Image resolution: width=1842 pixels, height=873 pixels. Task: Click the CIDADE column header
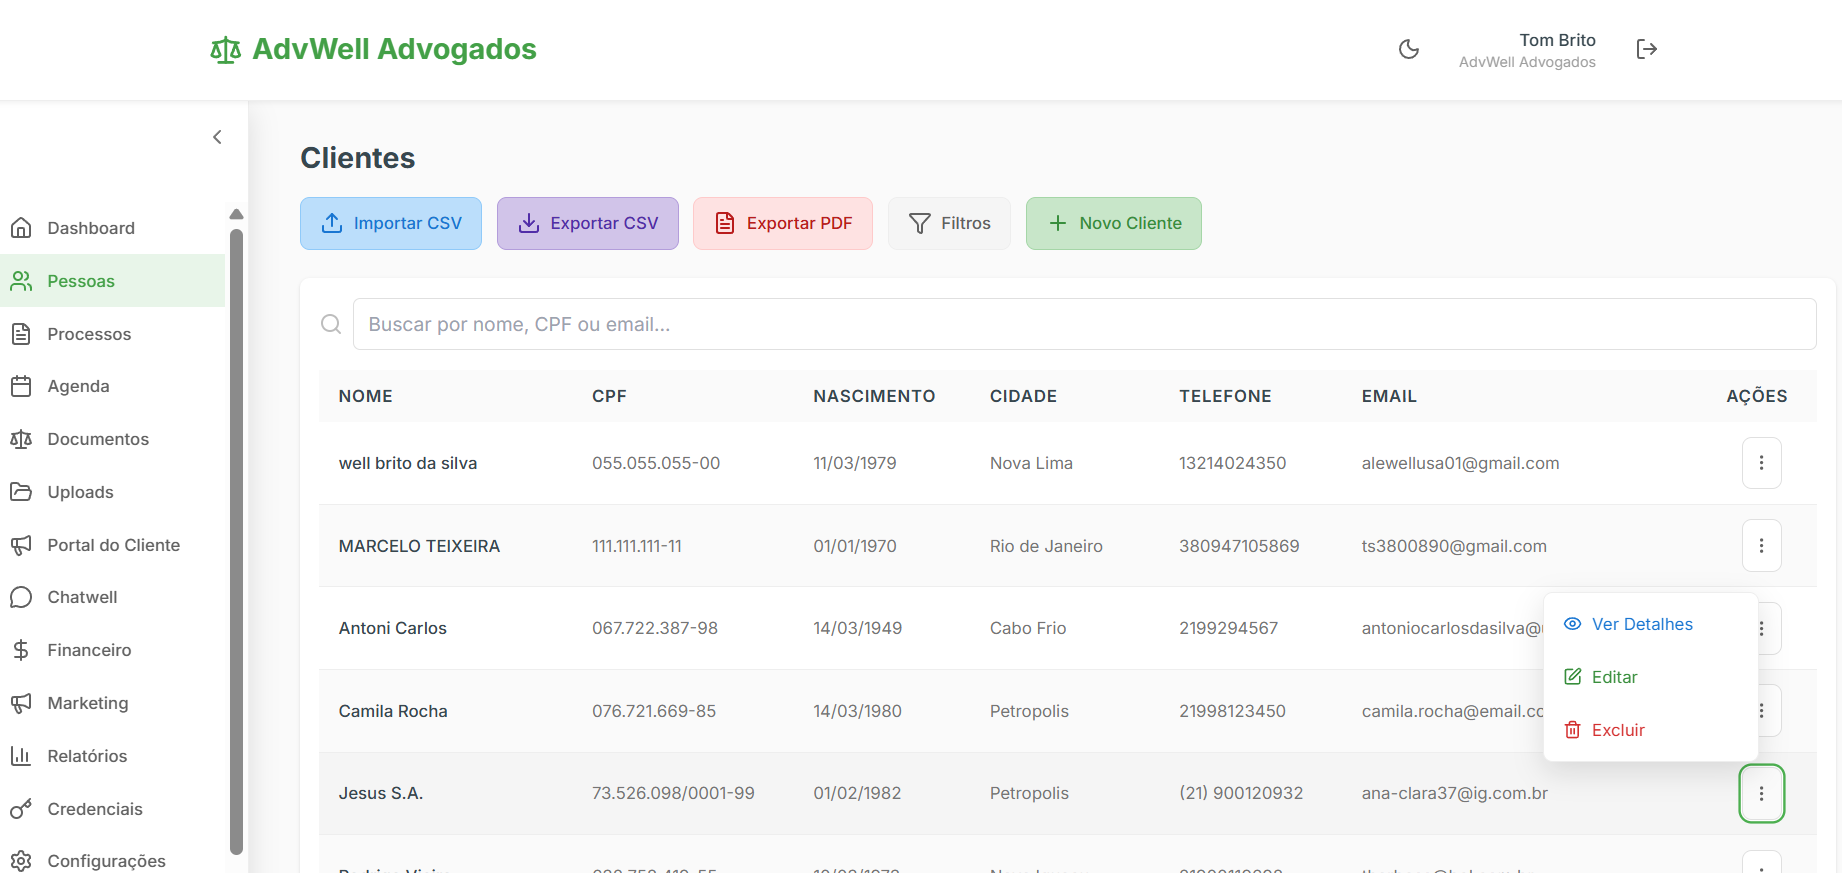pos(1023,396)
